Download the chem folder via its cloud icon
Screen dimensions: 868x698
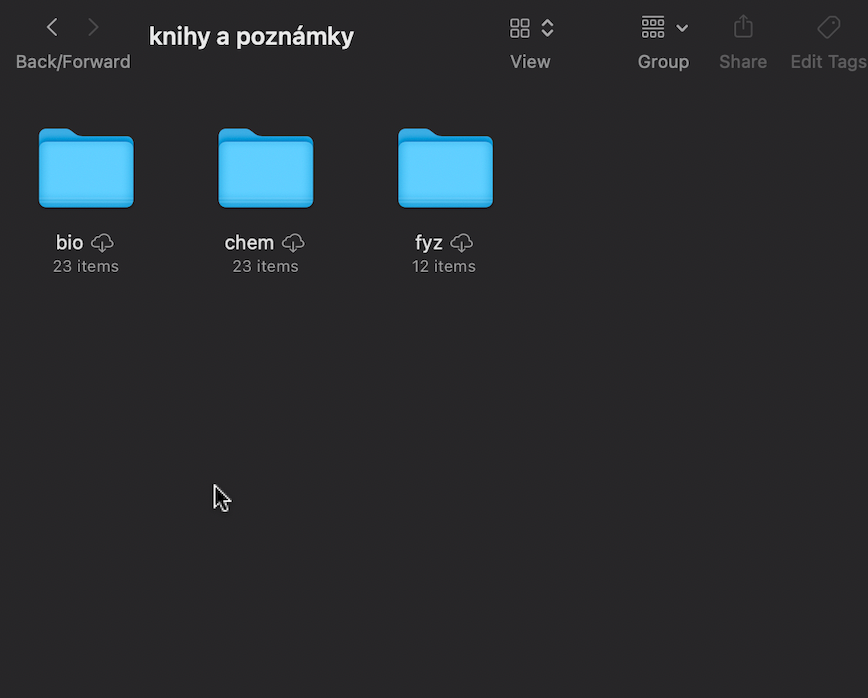(292, 242)
